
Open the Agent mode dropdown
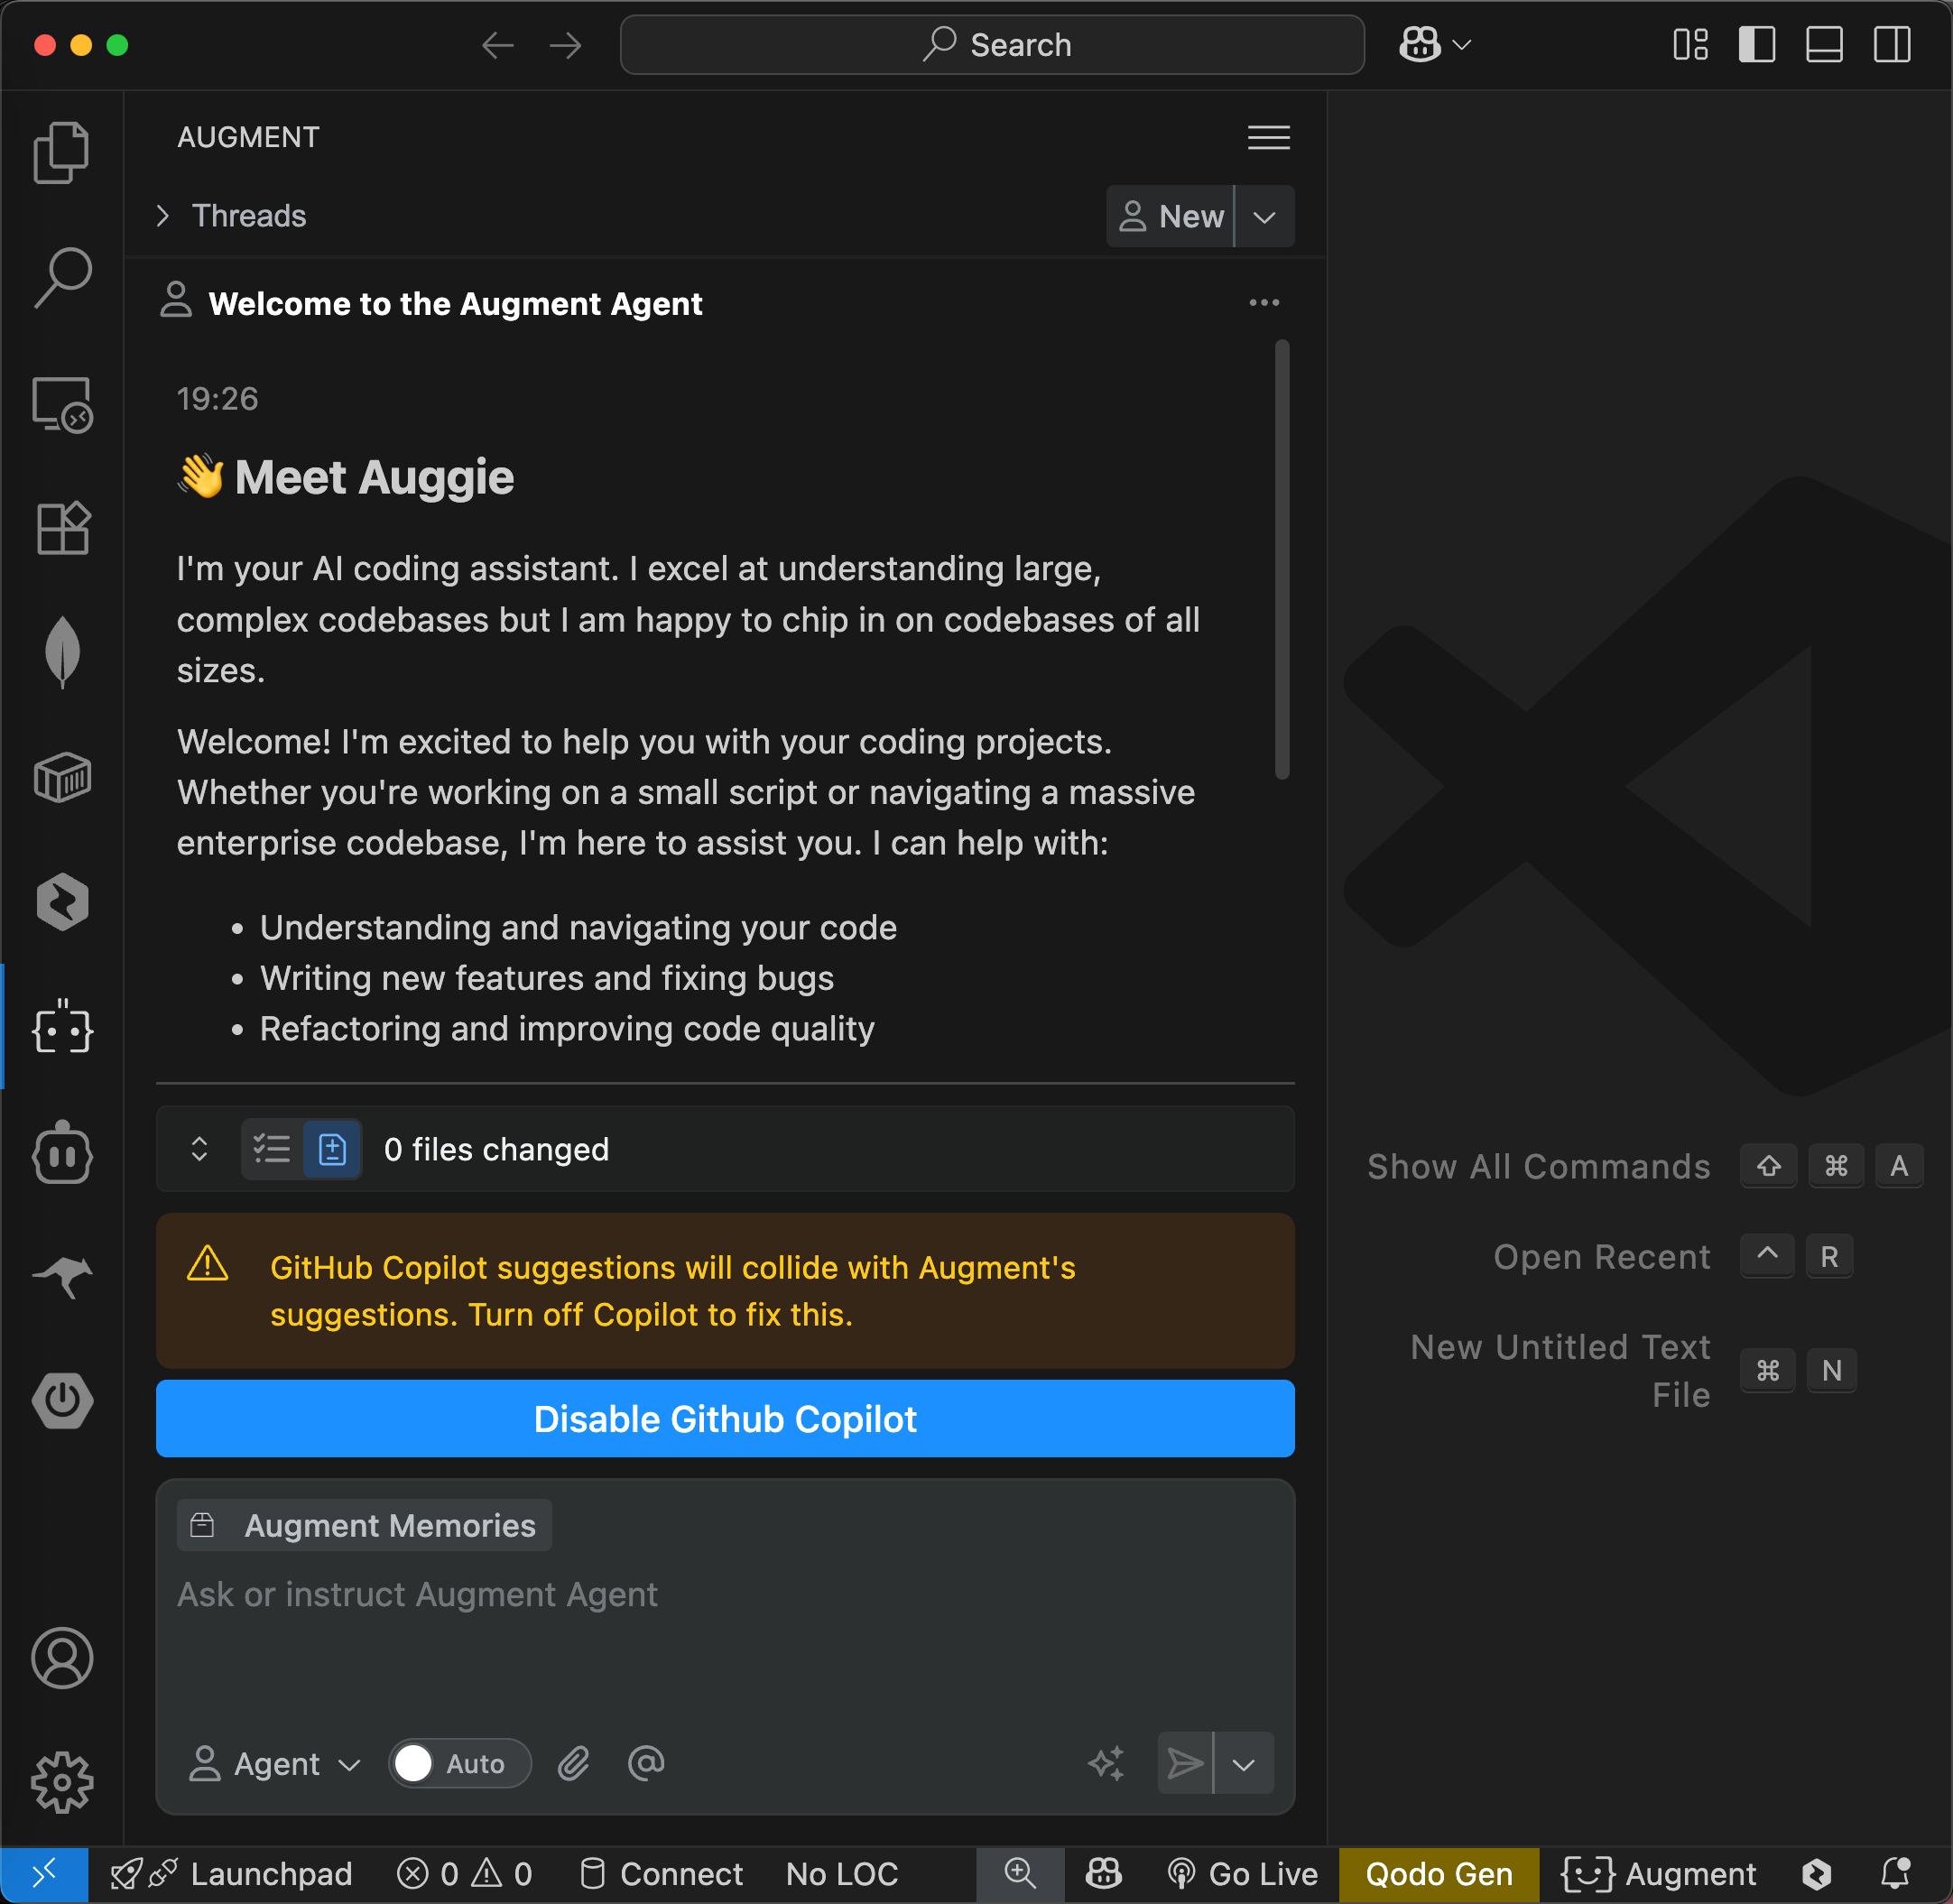tap(274, 1764)
